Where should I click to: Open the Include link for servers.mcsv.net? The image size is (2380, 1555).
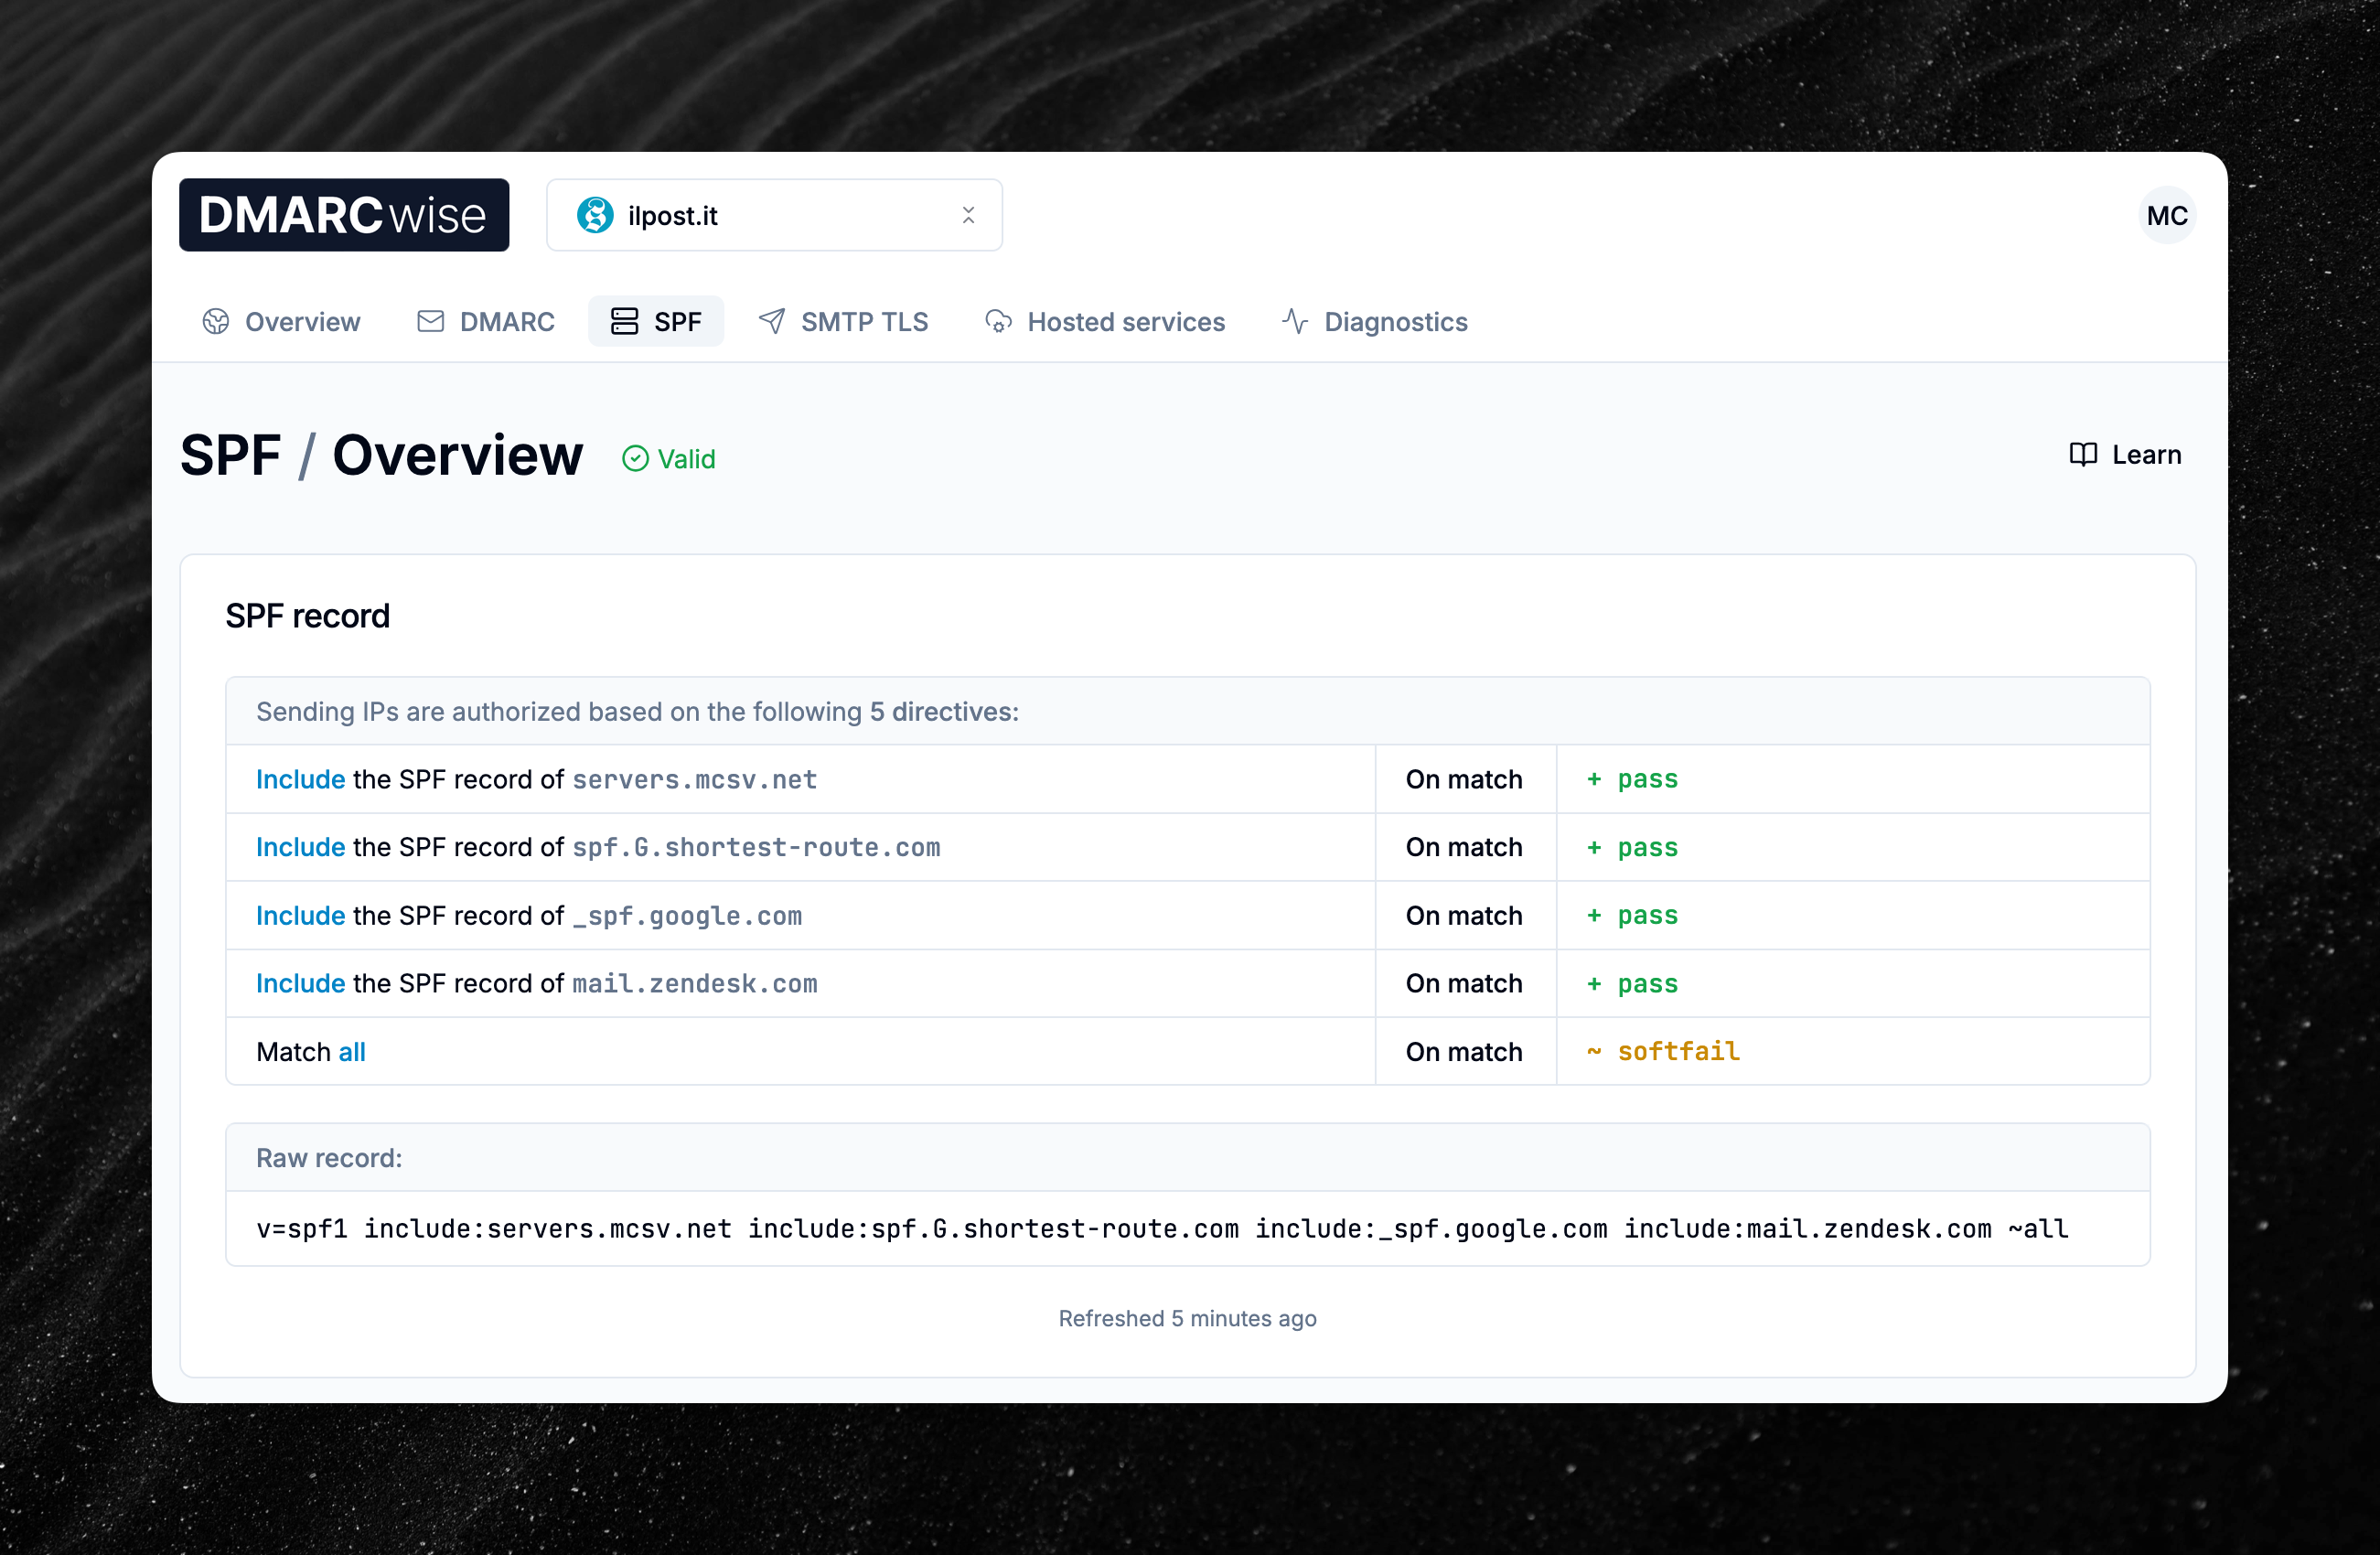point(299,779)
